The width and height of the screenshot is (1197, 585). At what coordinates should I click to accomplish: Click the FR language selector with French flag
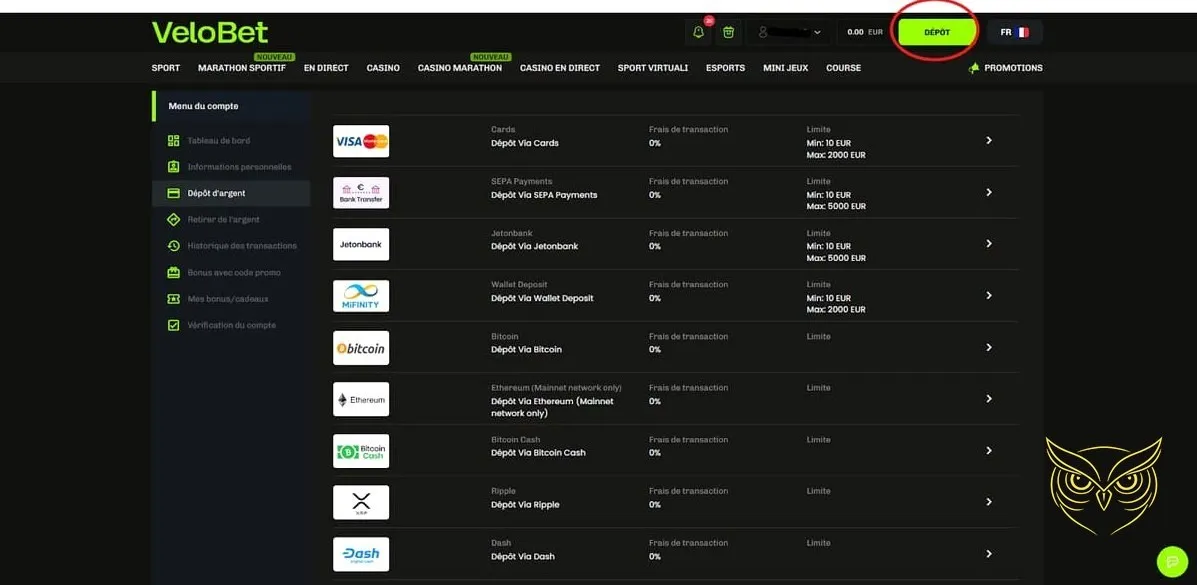(x=1014, y=31)
